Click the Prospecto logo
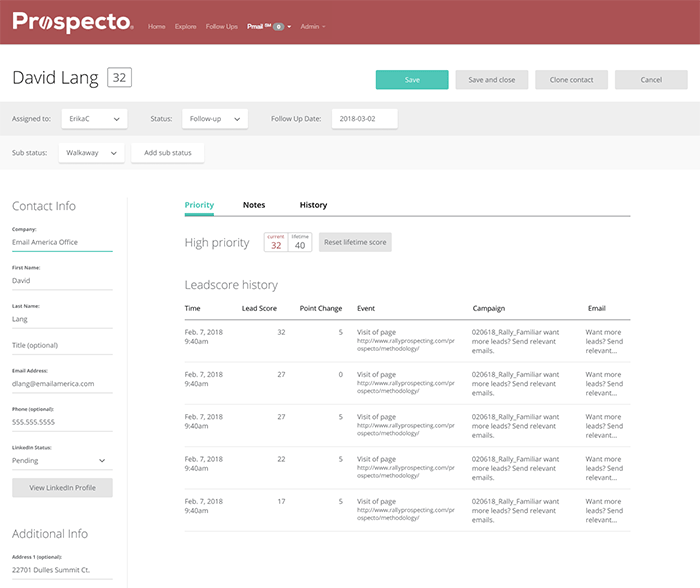Image resolution: width=700 pixels, height=588 pixels. coord(73,22)
